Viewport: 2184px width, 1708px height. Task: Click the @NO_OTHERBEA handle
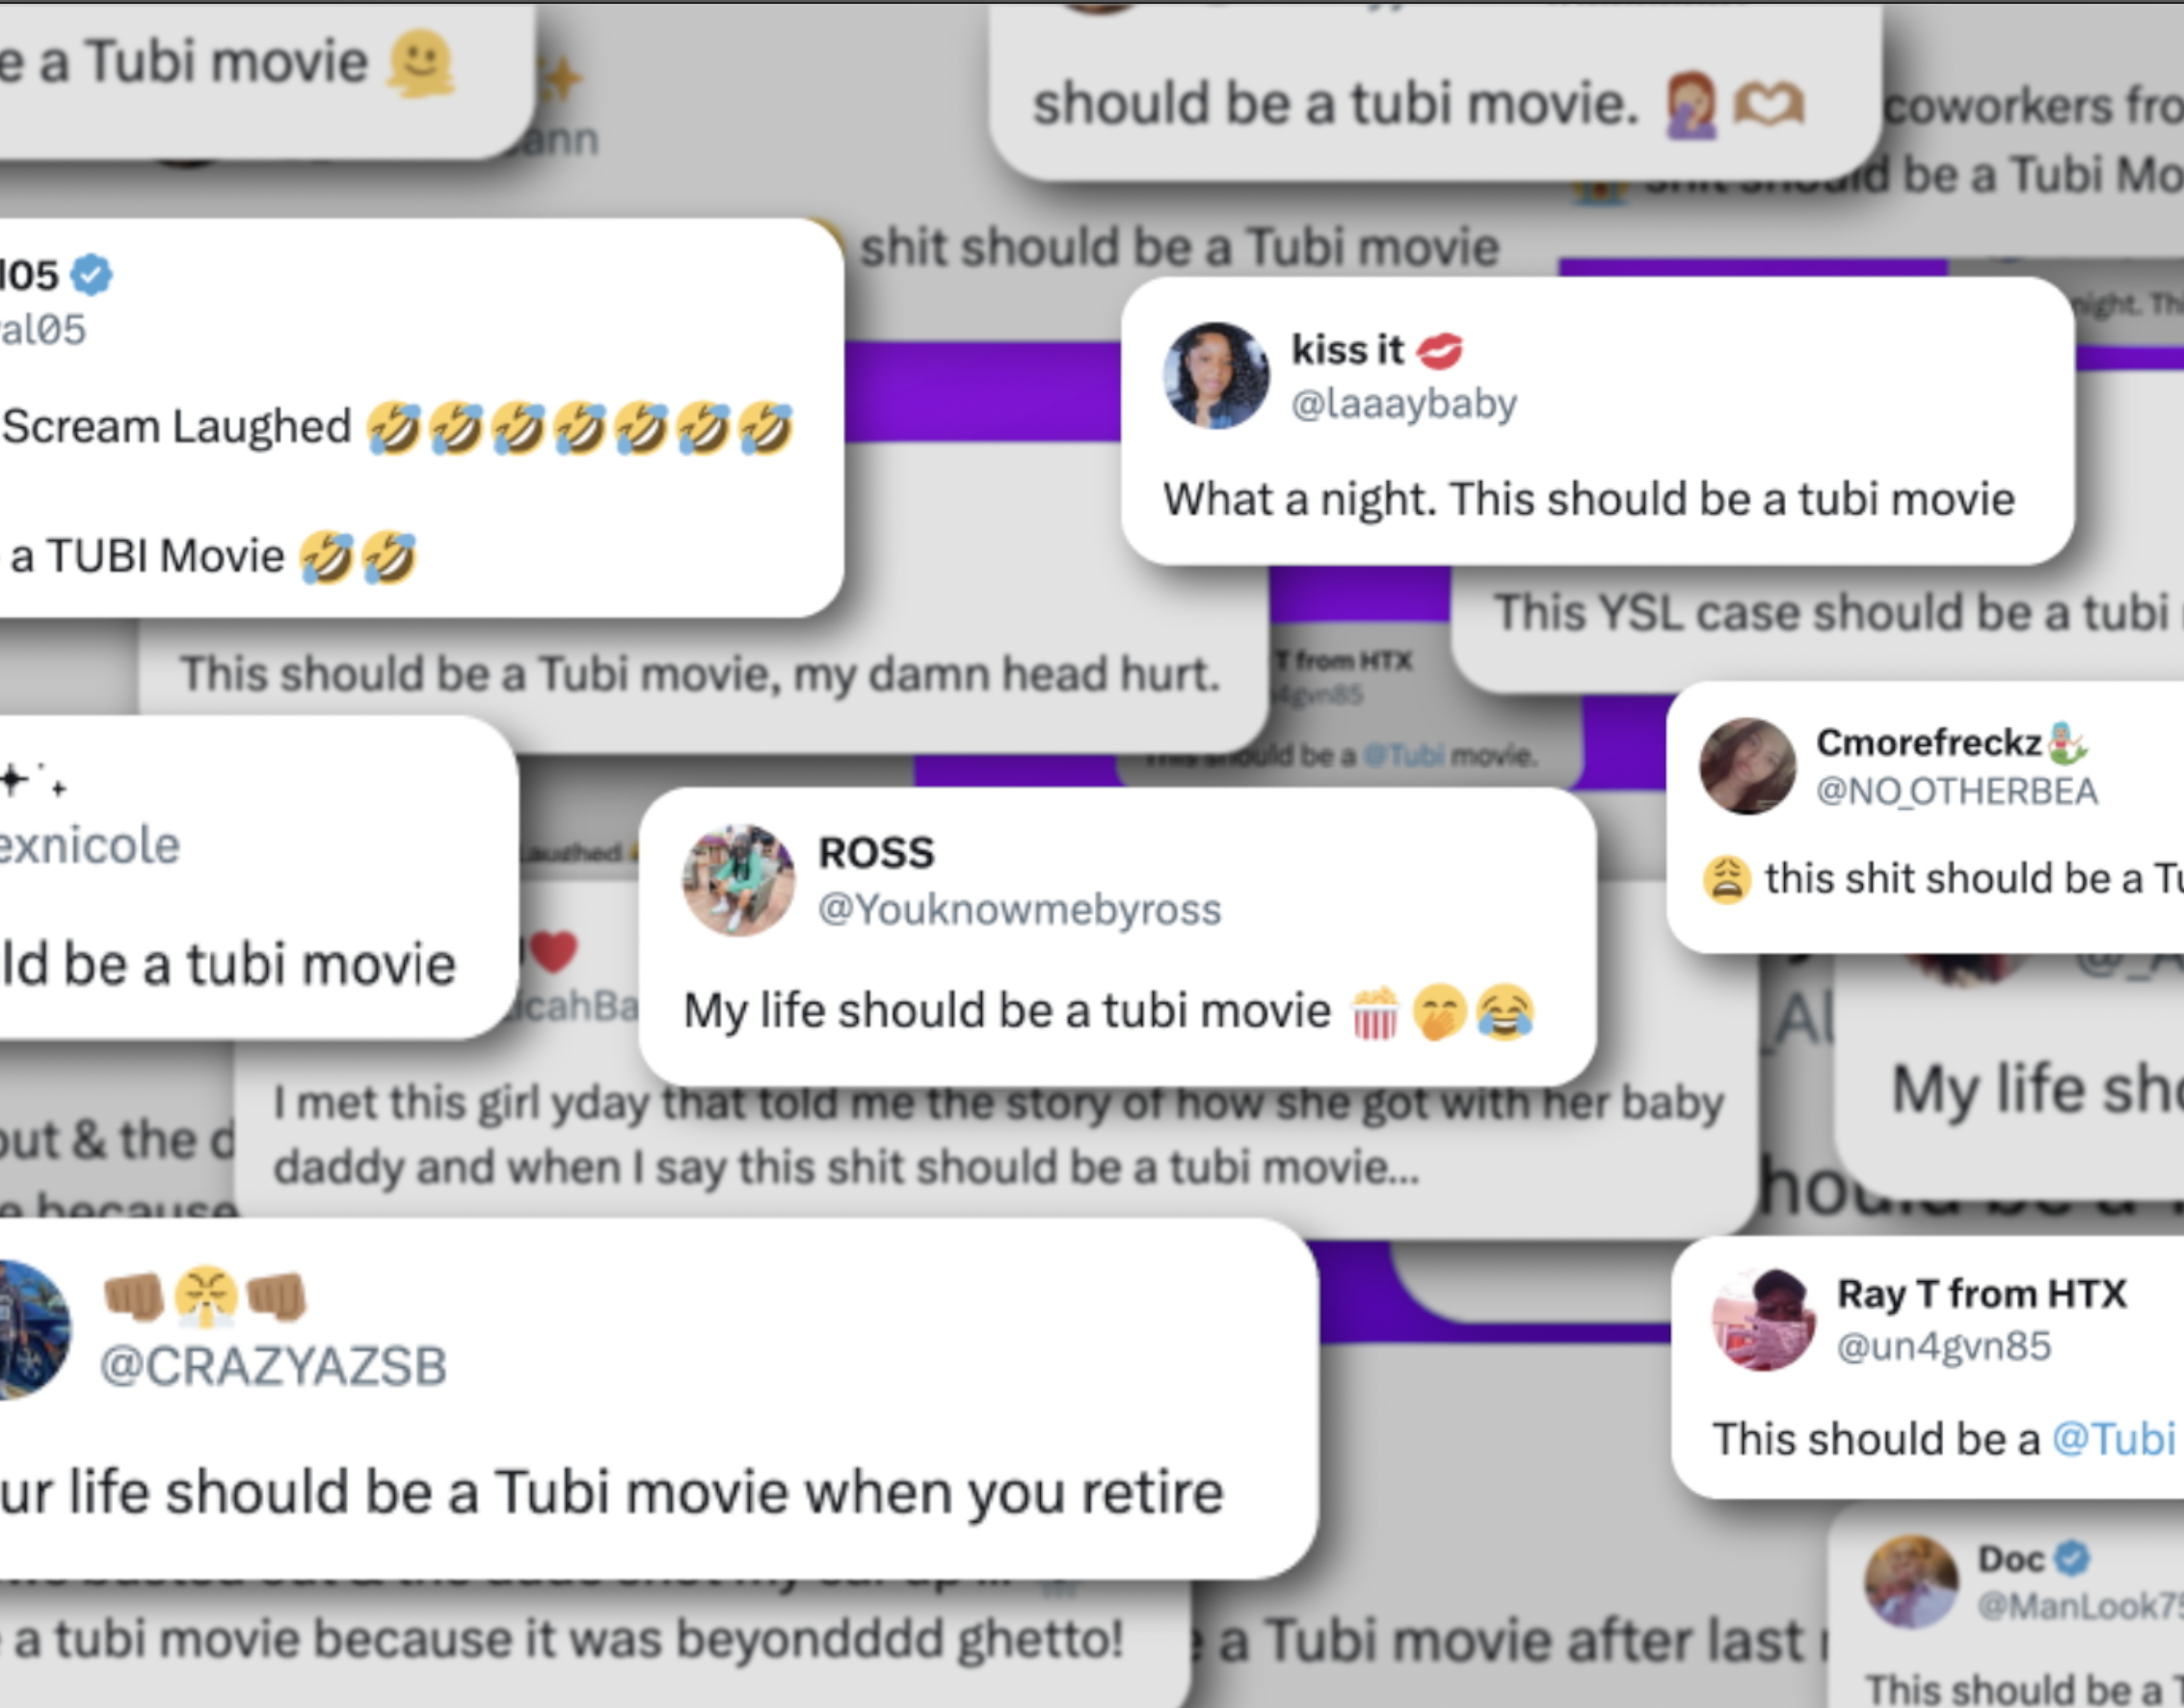pos(1957,791)
